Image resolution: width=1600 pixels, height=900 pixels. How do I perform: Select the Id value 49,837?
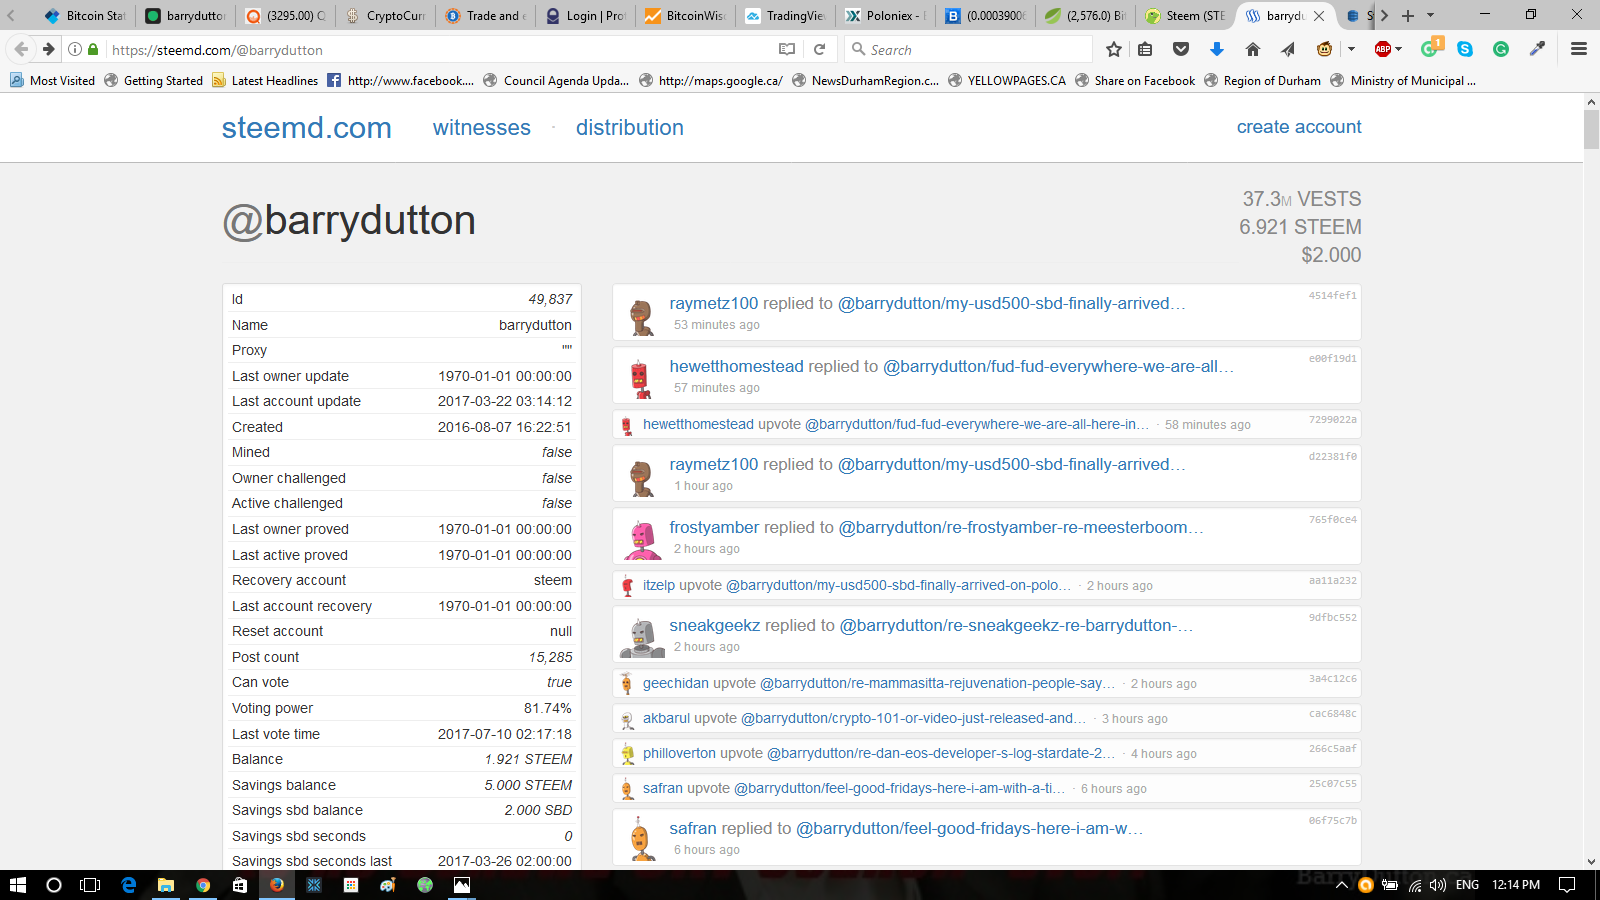[x=551, y=299]
